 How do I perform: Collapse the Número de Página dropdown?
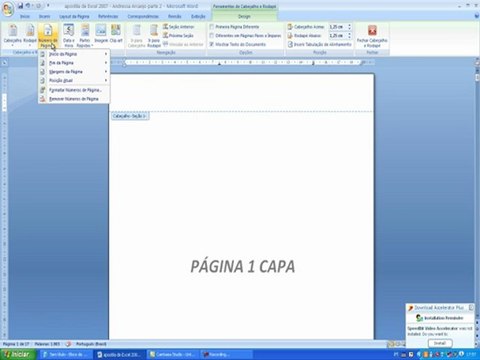(48, 35)
